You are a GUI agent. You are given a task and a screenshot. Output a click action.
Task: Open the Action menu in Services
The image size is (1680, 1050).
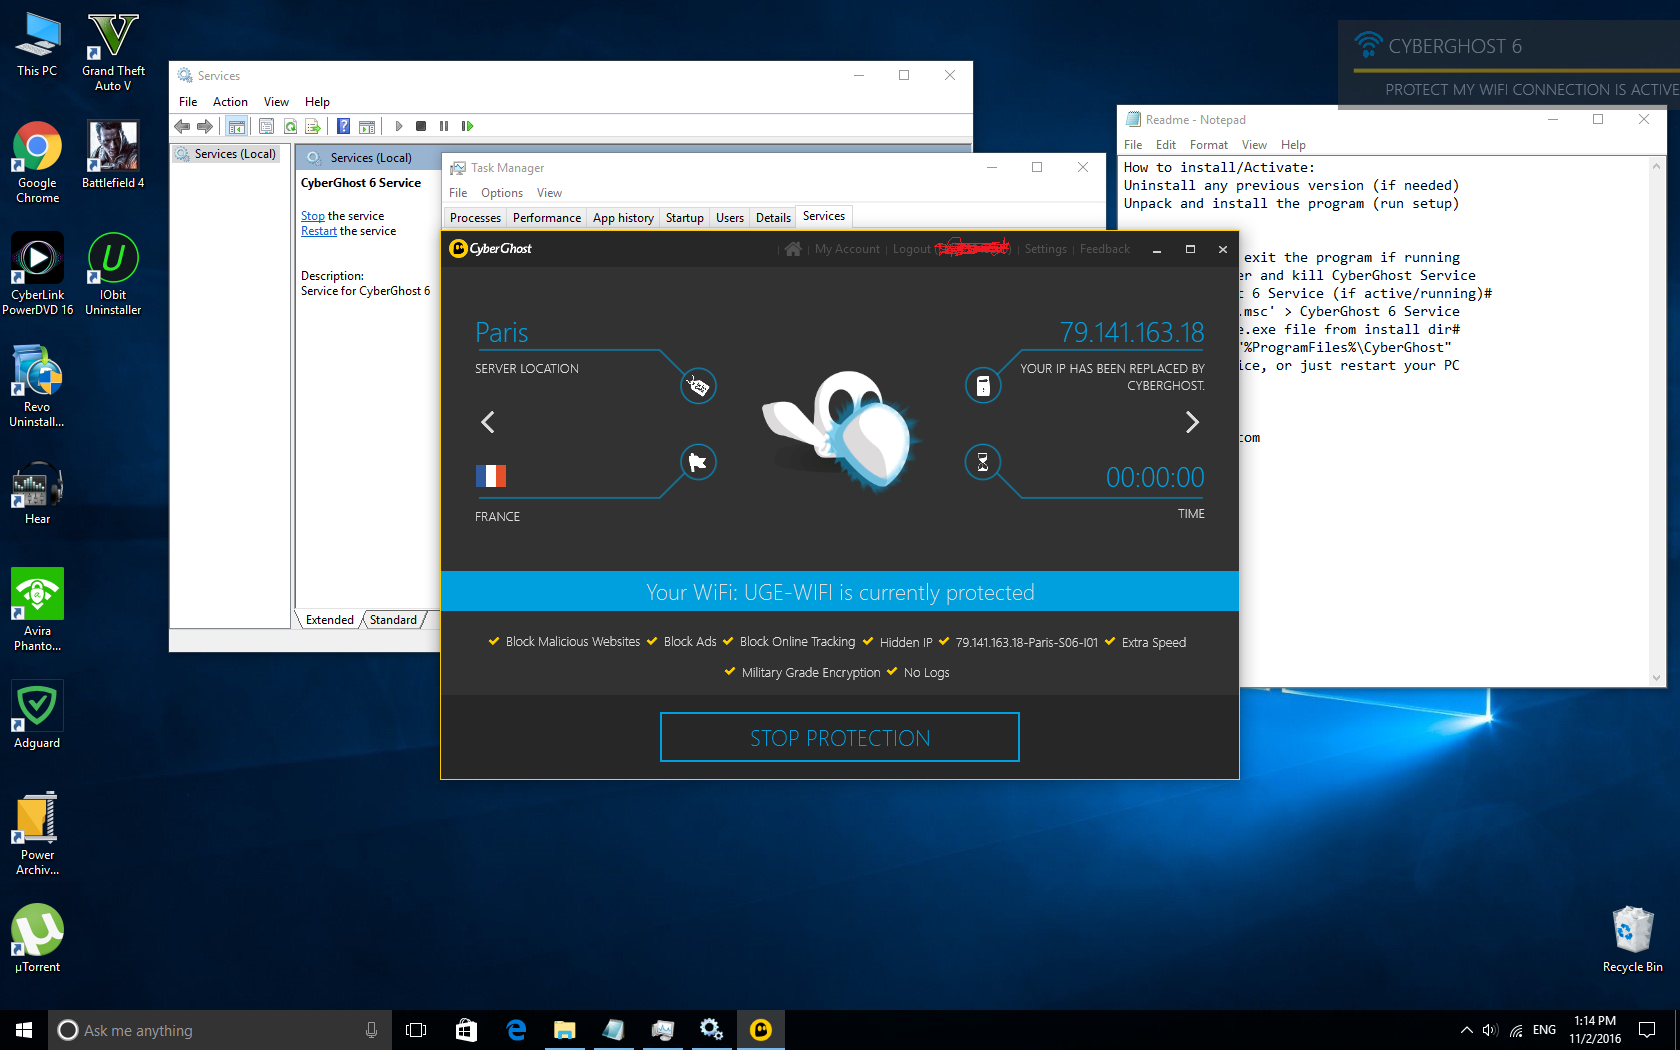pos(230,102)
